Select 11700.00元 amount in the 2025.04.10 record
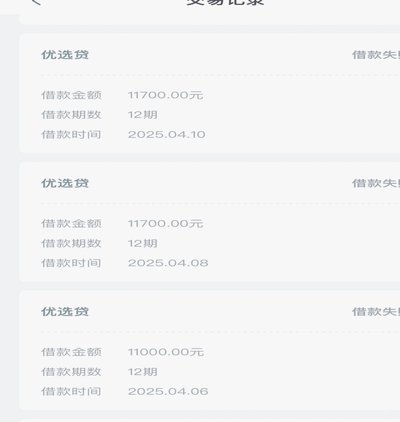400x422 pixels. 165,95
